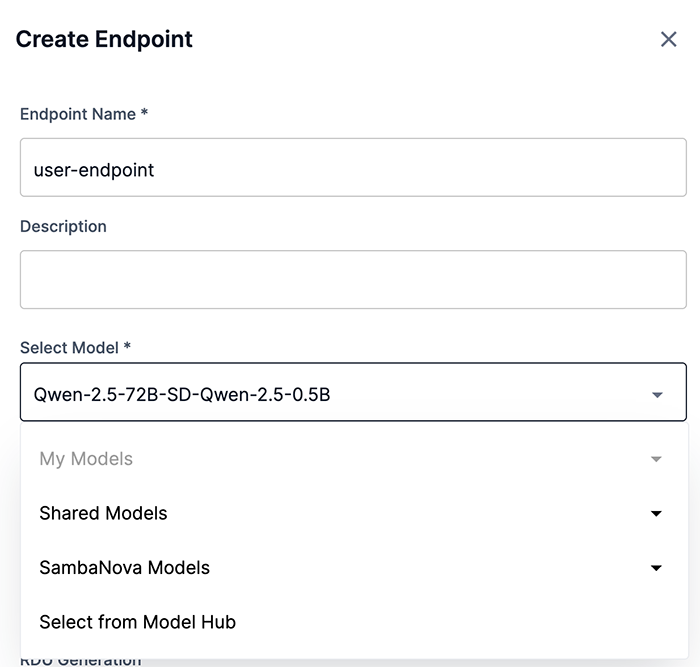The image size is (700, 667).
Task: Click the required asterisk beside Select Model
Action: coord(128,347)
